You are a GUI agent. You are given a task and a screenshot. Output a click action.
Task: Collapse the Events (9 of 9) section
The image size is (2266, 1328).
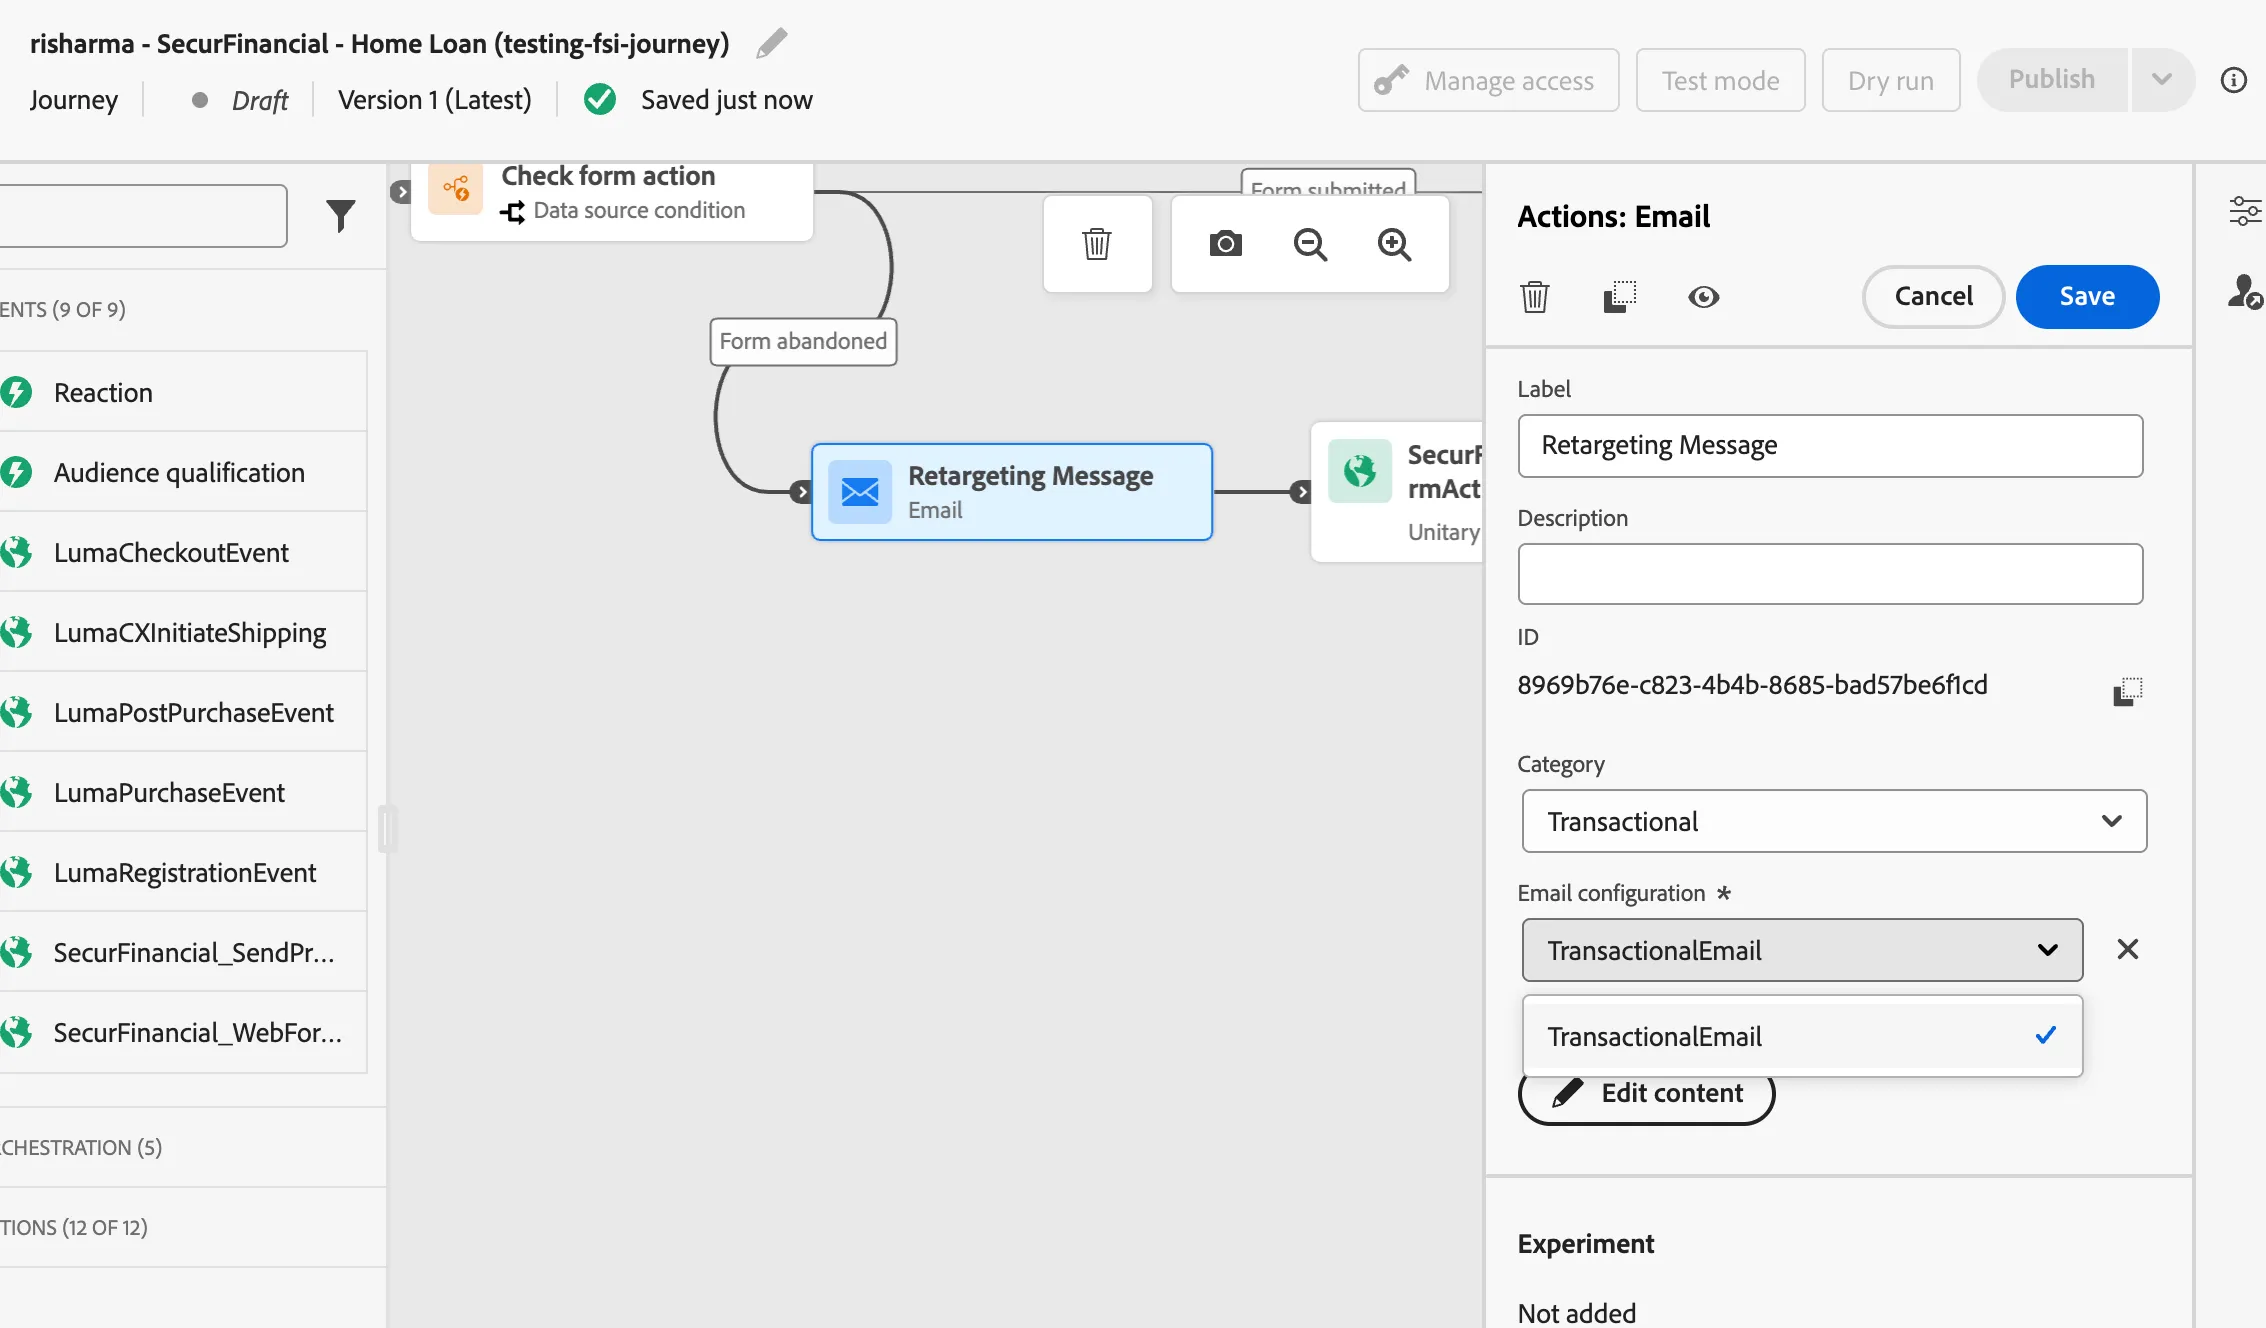pos(193,309)
